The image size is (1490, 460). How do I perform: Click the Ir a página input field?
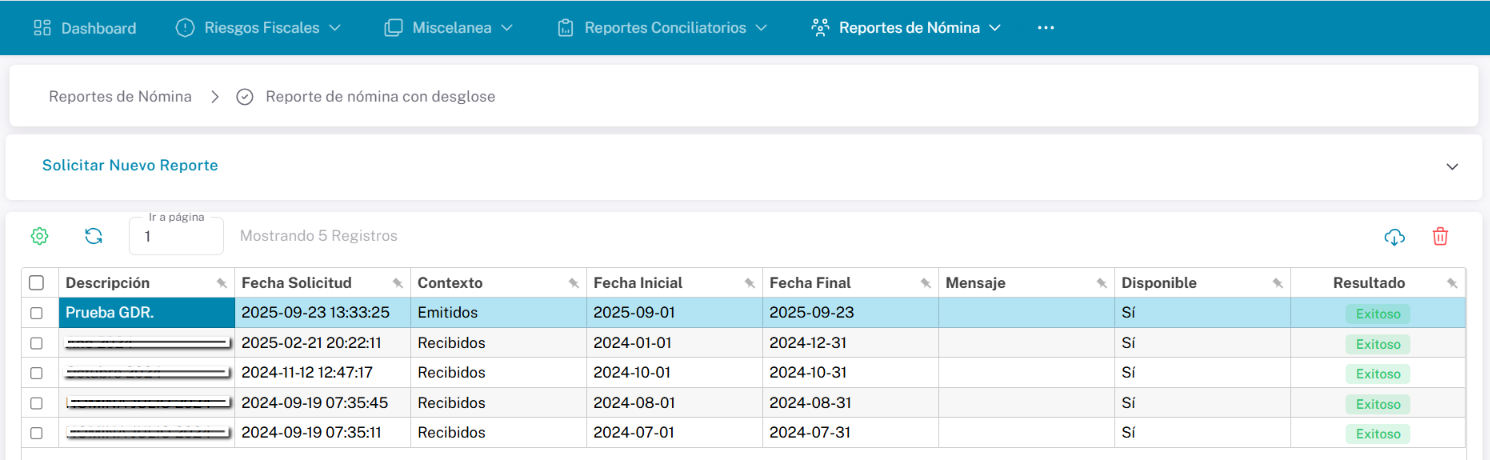click(x=176, y=237)
